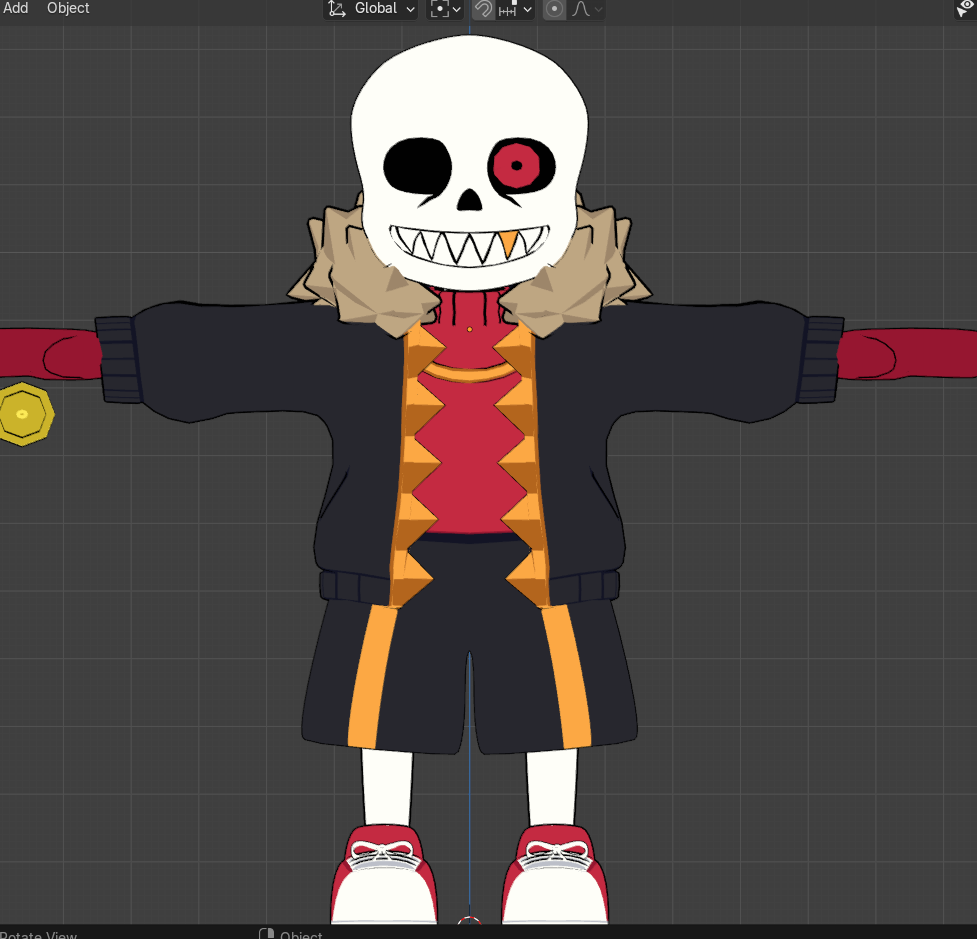Click the orange origin dot on the neck
Viewport: 977px width, 939px height.
[x=469, y=329]
